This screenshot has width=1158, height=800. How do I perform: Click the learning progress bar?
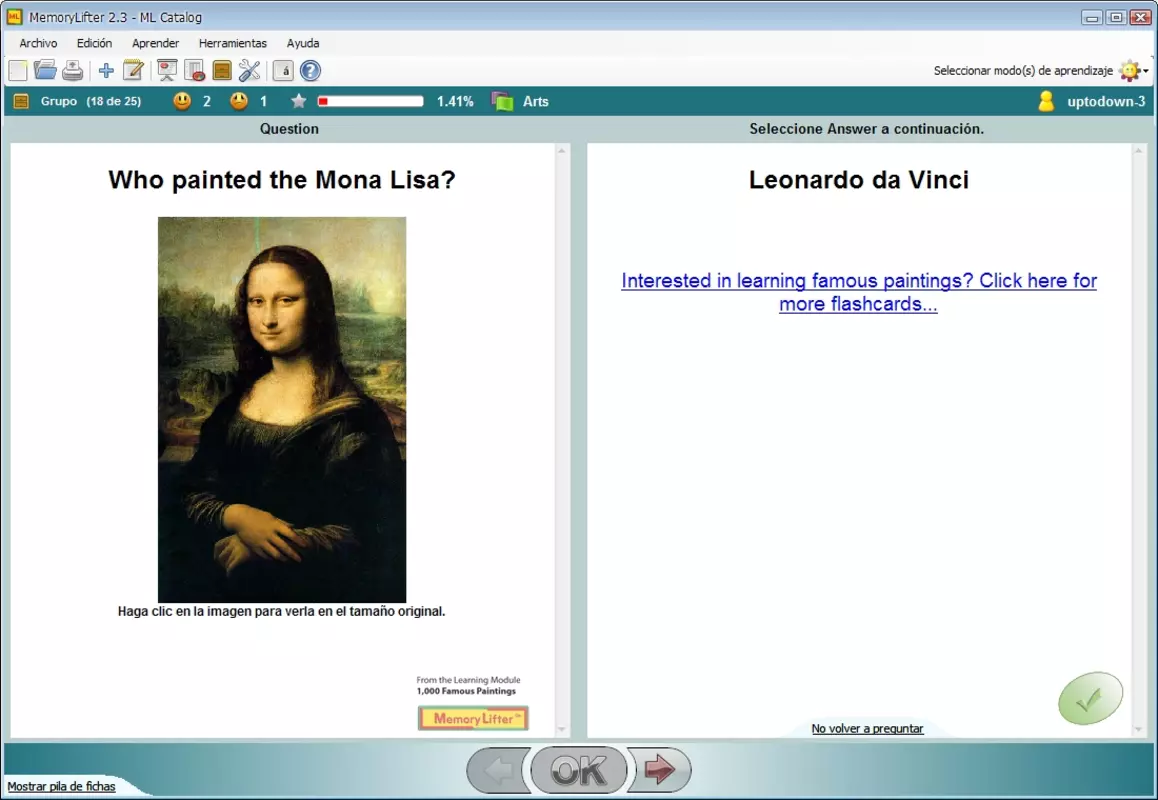pos(371,101)
